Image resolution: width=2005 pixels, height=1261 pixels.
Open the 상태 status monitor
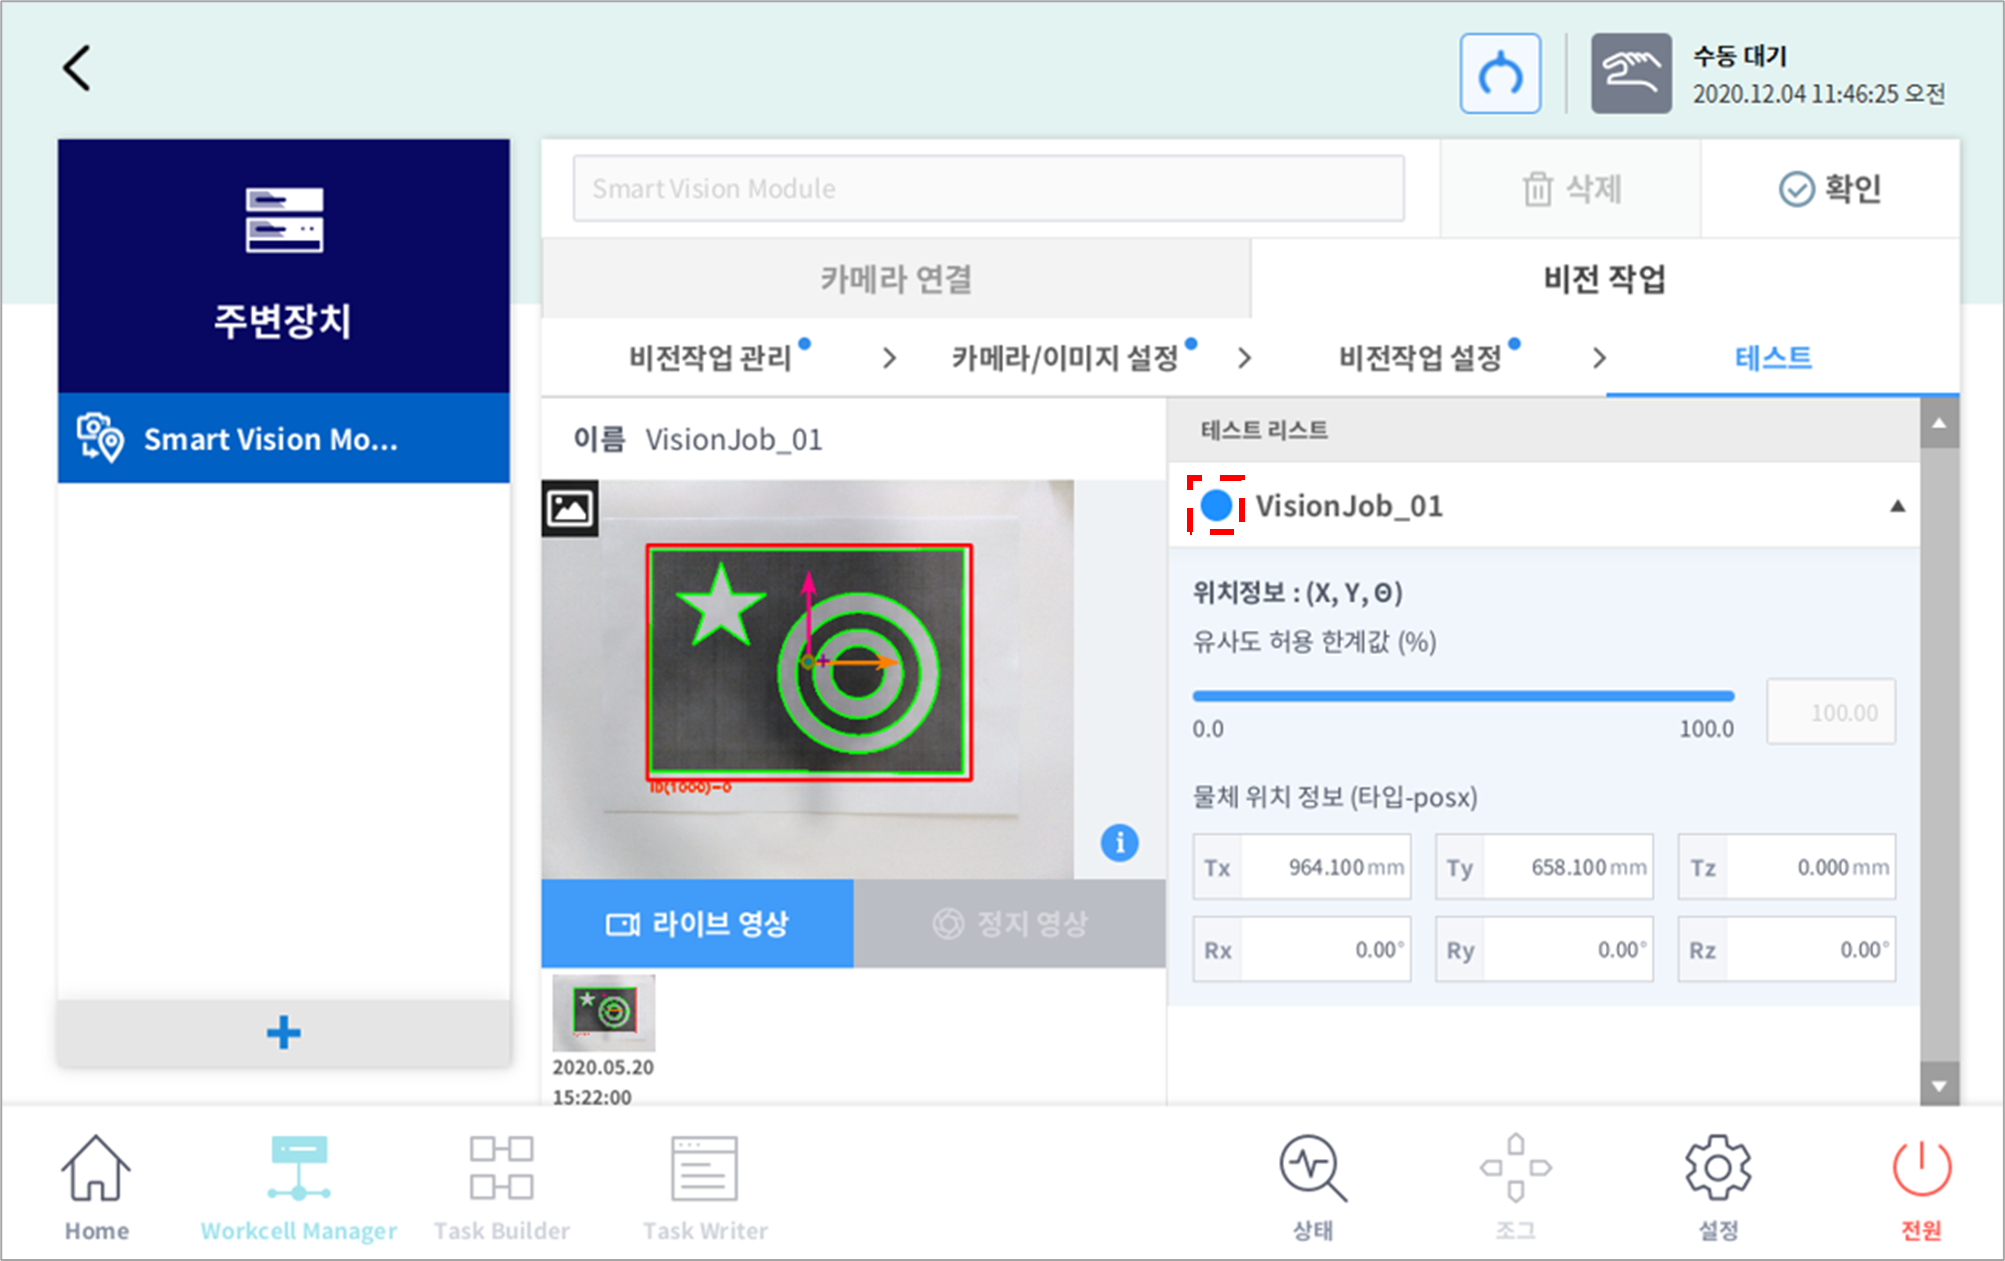tap(1312, 1186)
